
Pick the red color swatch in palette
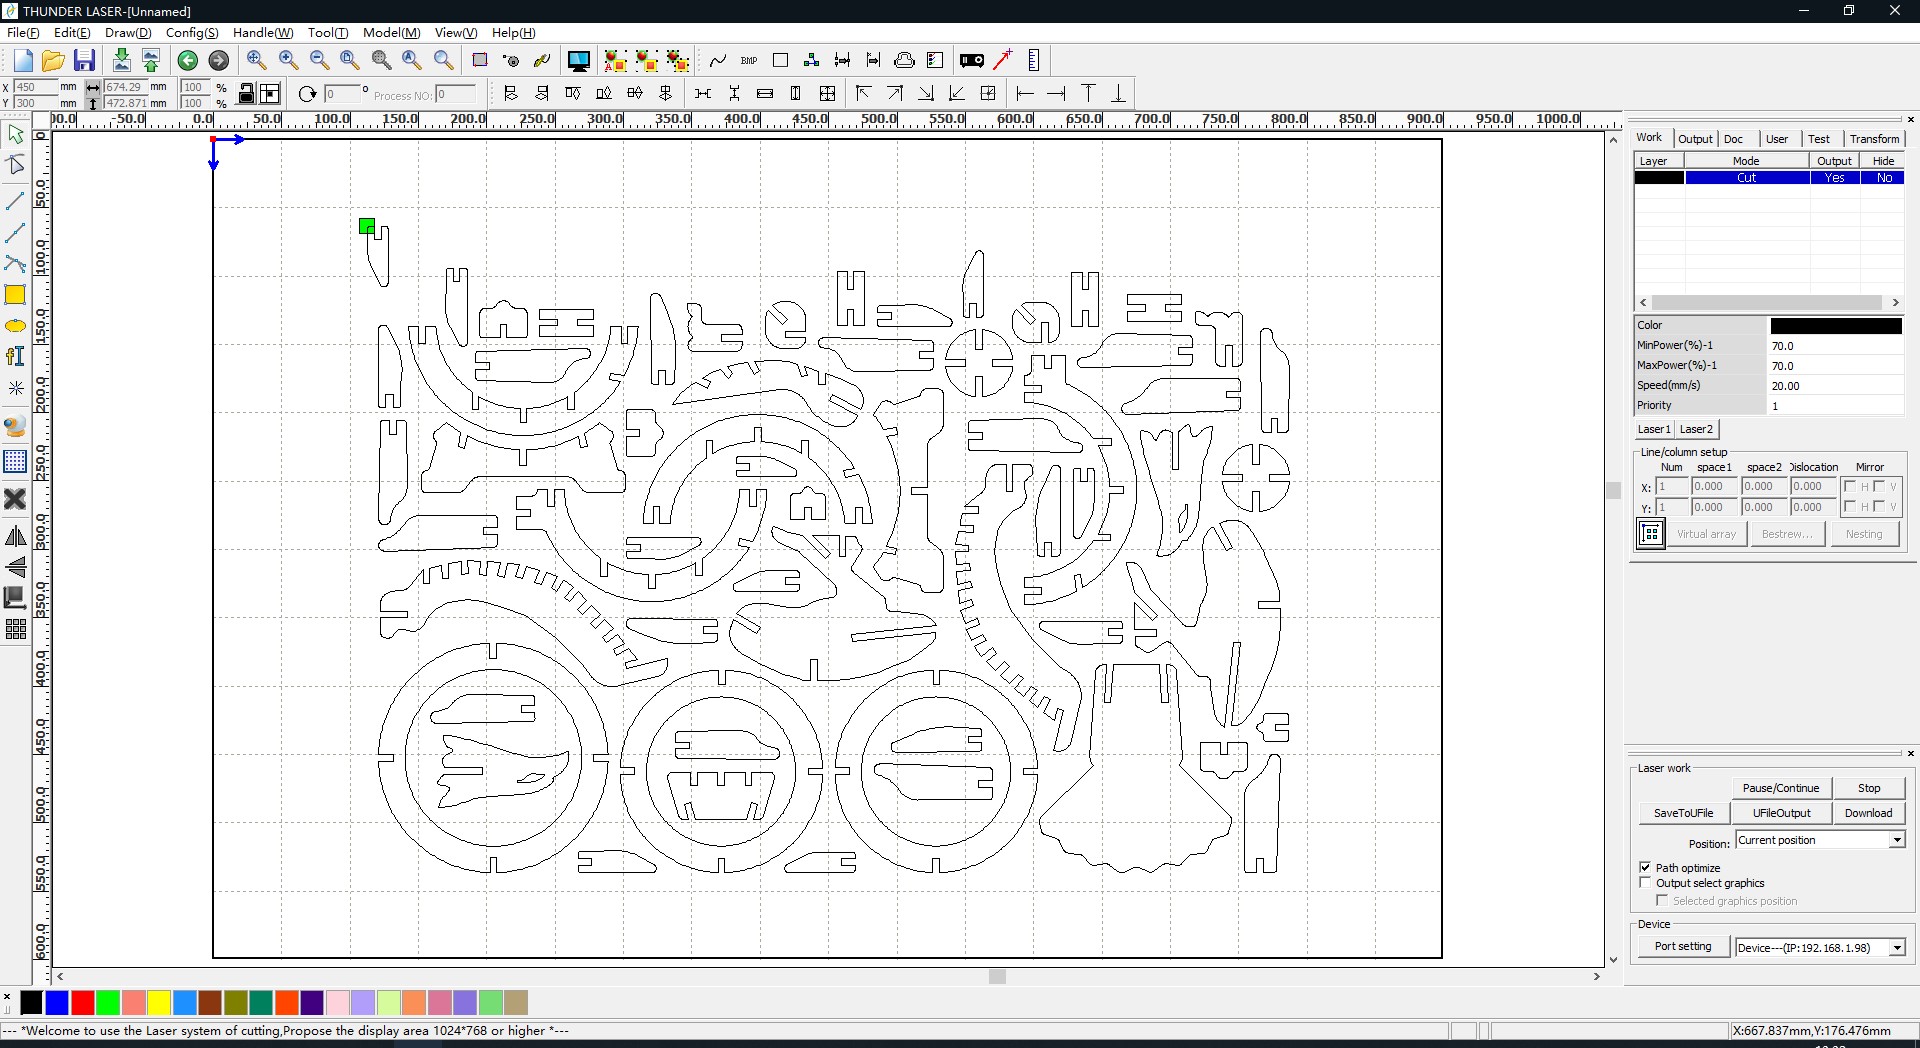[83, 1002]
